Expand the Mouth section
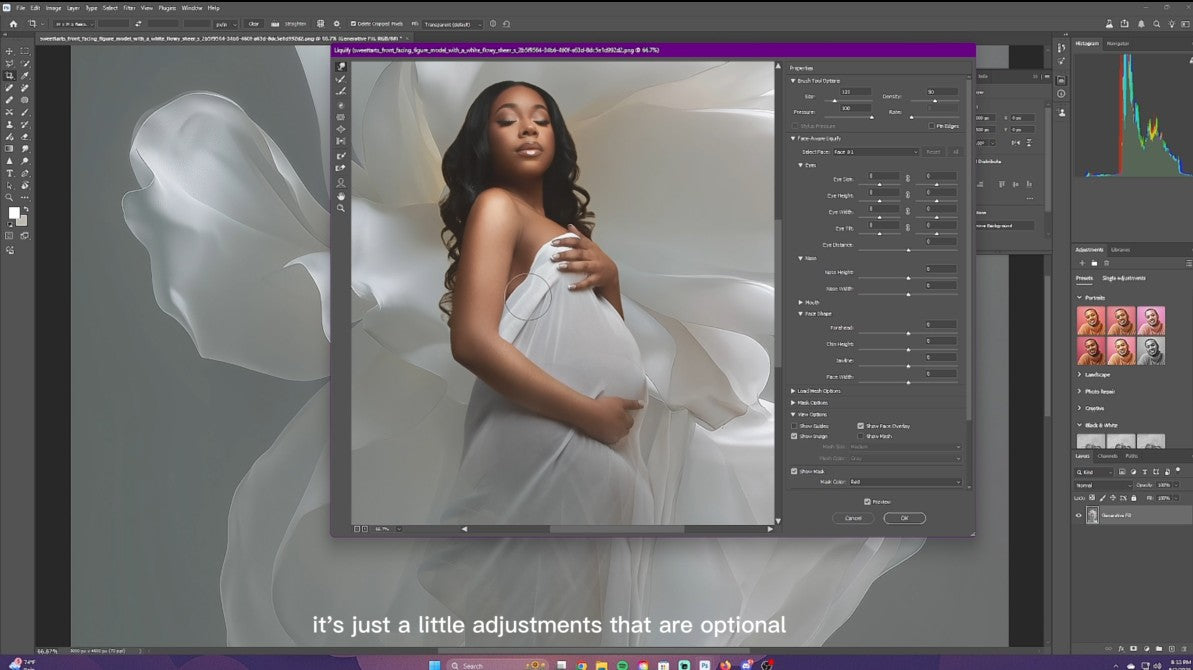Screen dimensions: 1193x670 click(x=802, y=302)
